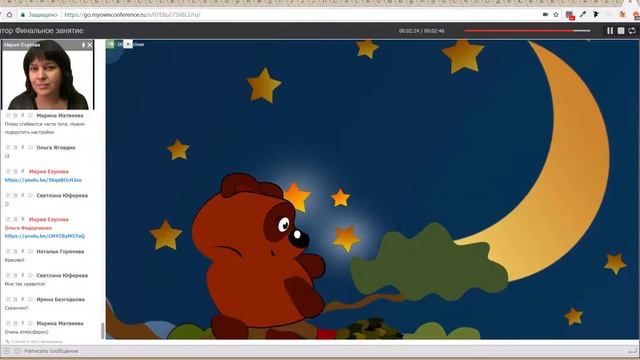Click emoji icon beside 'Написать сообщение'
The image size is (640, 360).
[17, 351]
